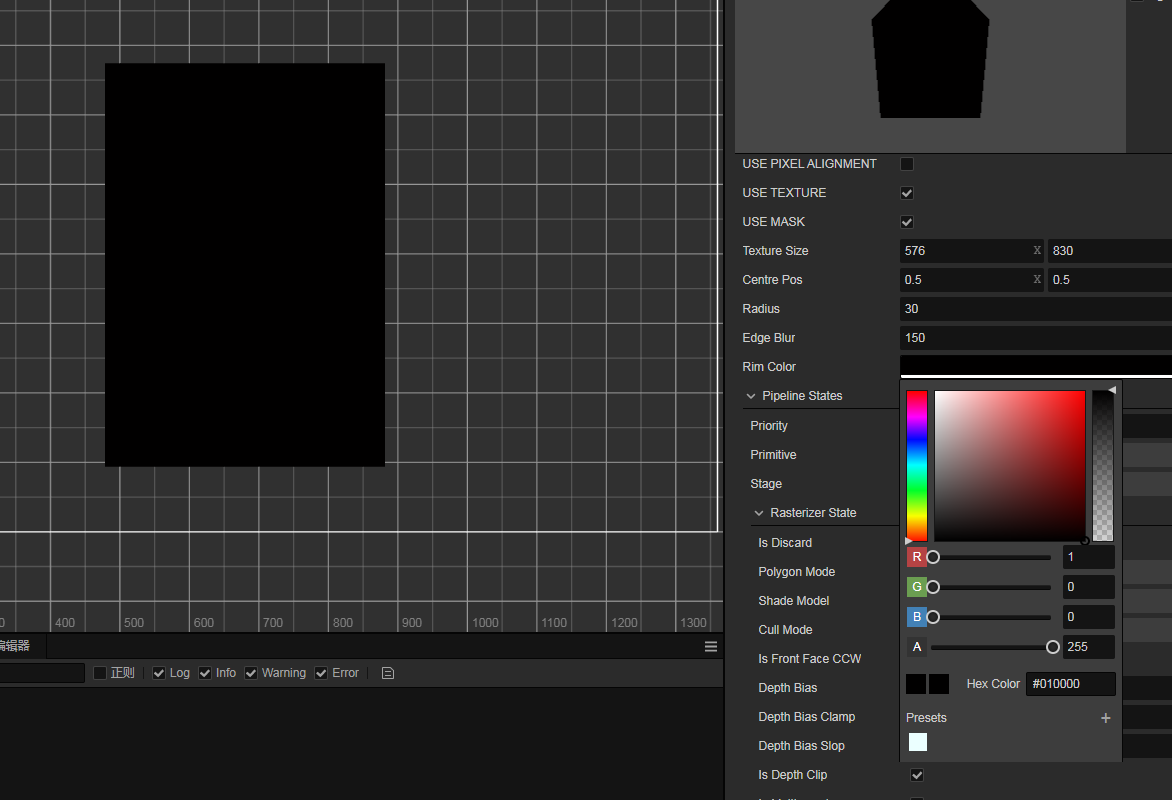This screenshot has width=1172, height=800.
Task: Open the log file icon in the console toolbar
Action: coord(387,673)
